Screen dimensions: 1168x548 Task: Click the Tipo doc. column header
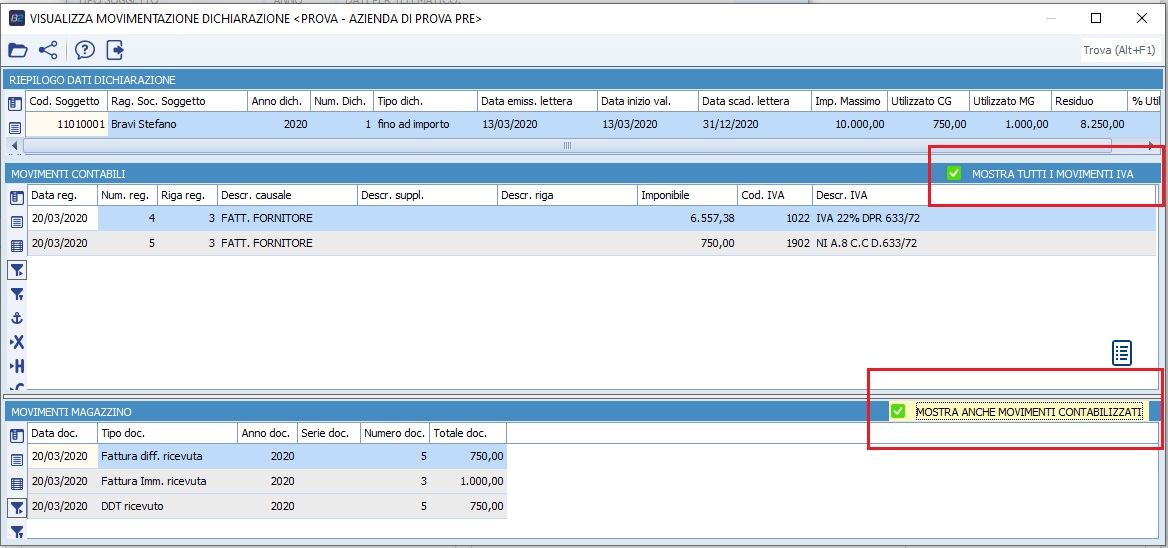pos(168,433)
